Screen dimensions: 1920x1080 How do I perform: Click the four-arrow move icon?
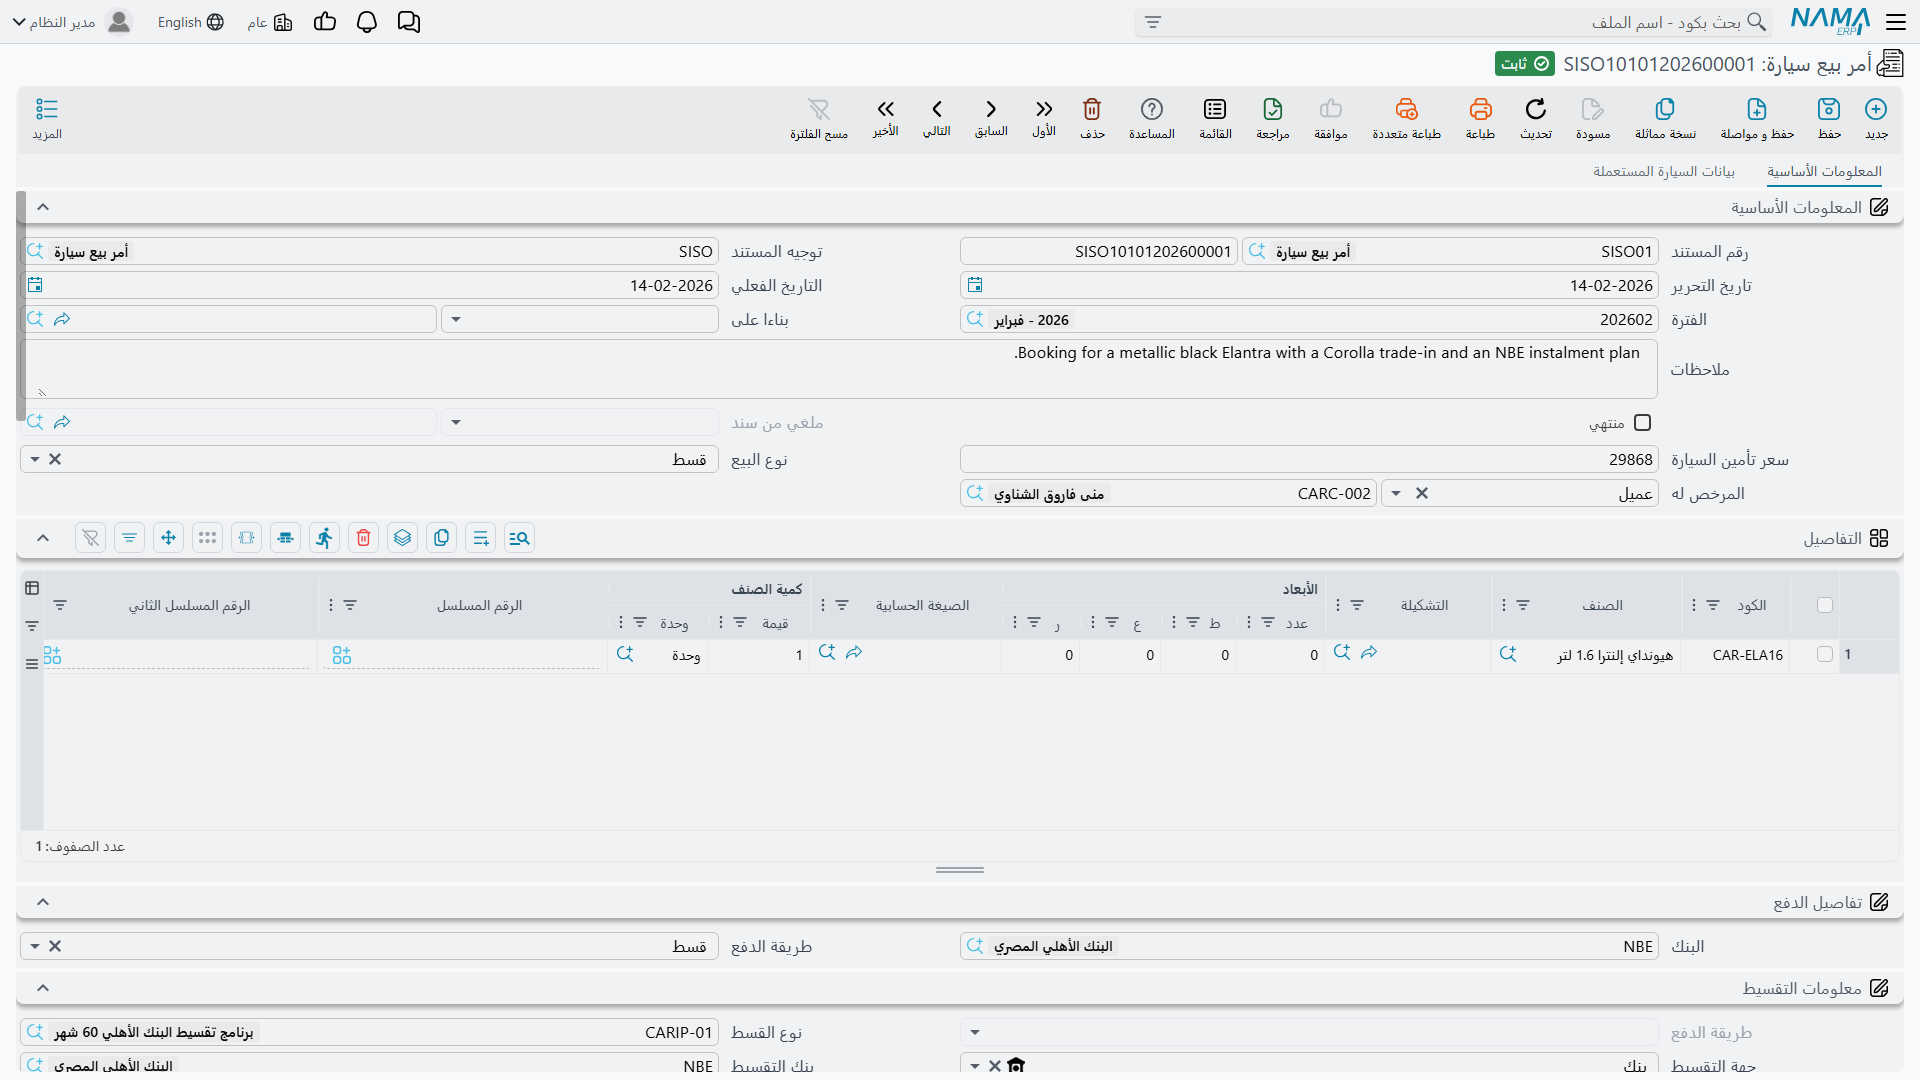(168, 538)
